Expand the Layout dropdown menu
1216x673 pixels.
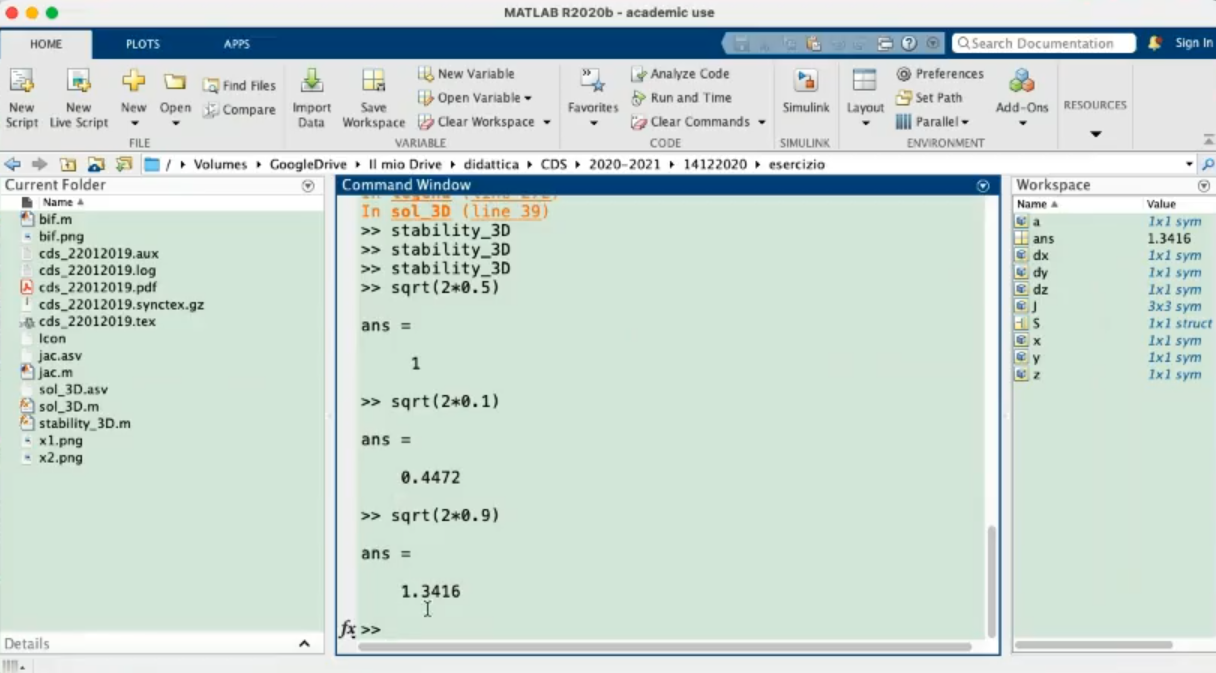[x=865, y=123]
